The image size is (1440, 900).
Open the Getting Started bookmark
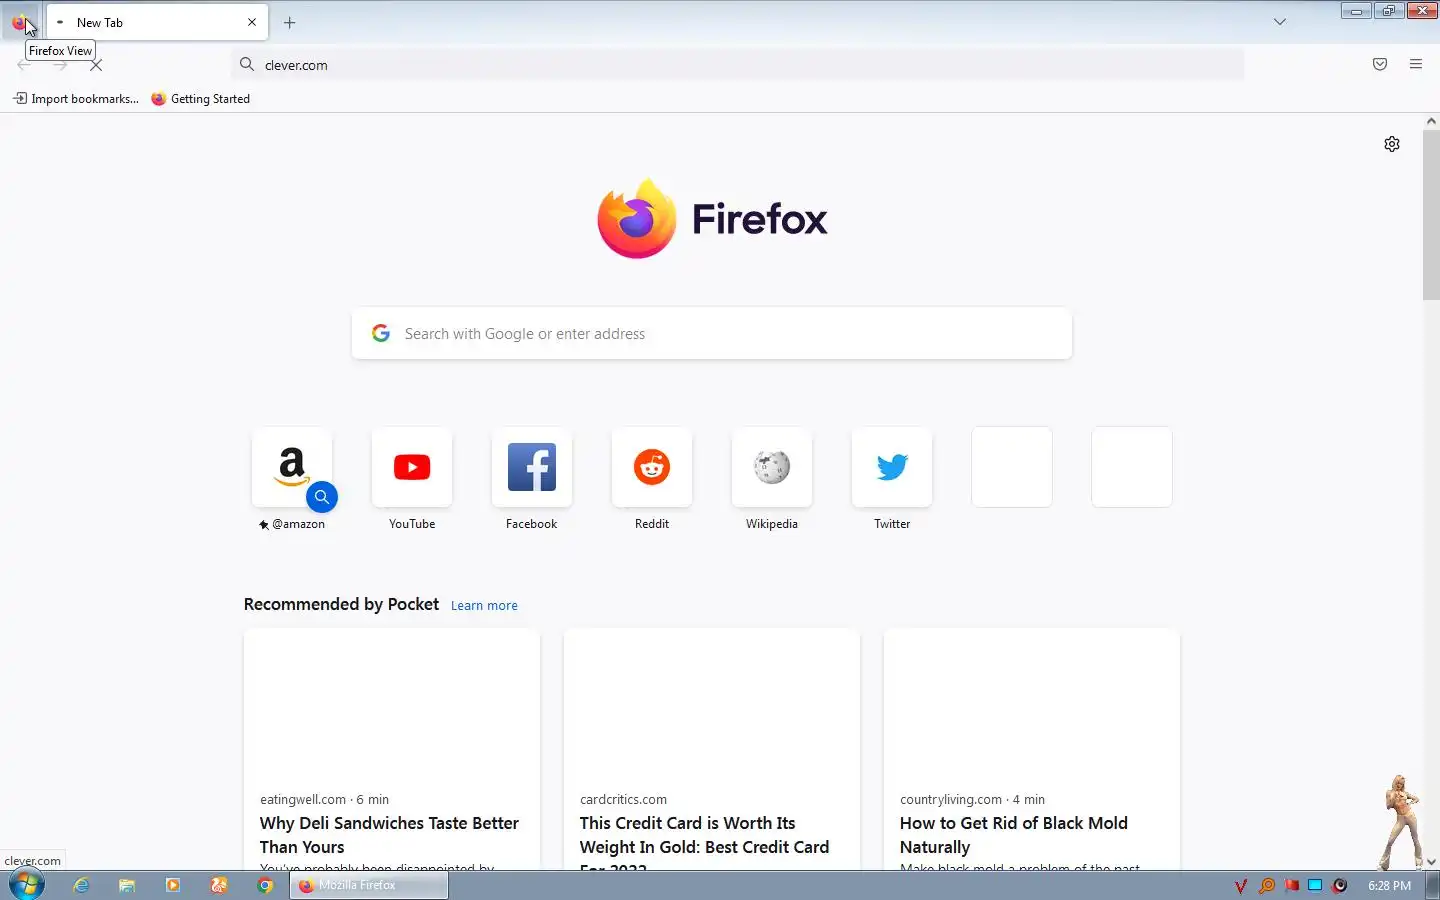tap(201, 99)
